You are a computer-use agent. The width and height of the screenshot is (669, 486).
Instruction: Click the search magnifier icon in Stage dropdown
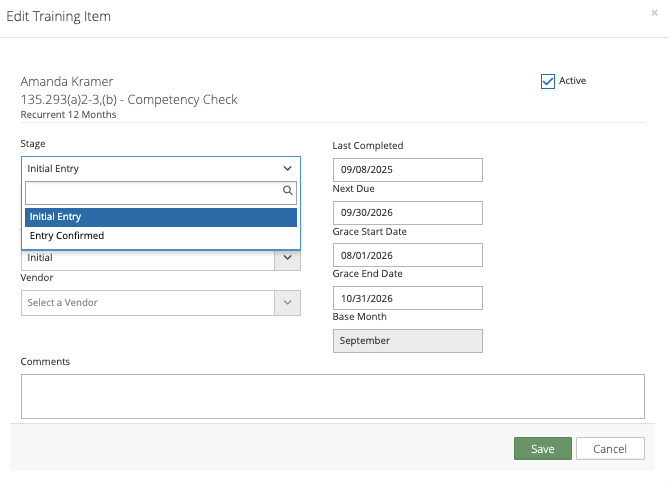tap(288, 190)
